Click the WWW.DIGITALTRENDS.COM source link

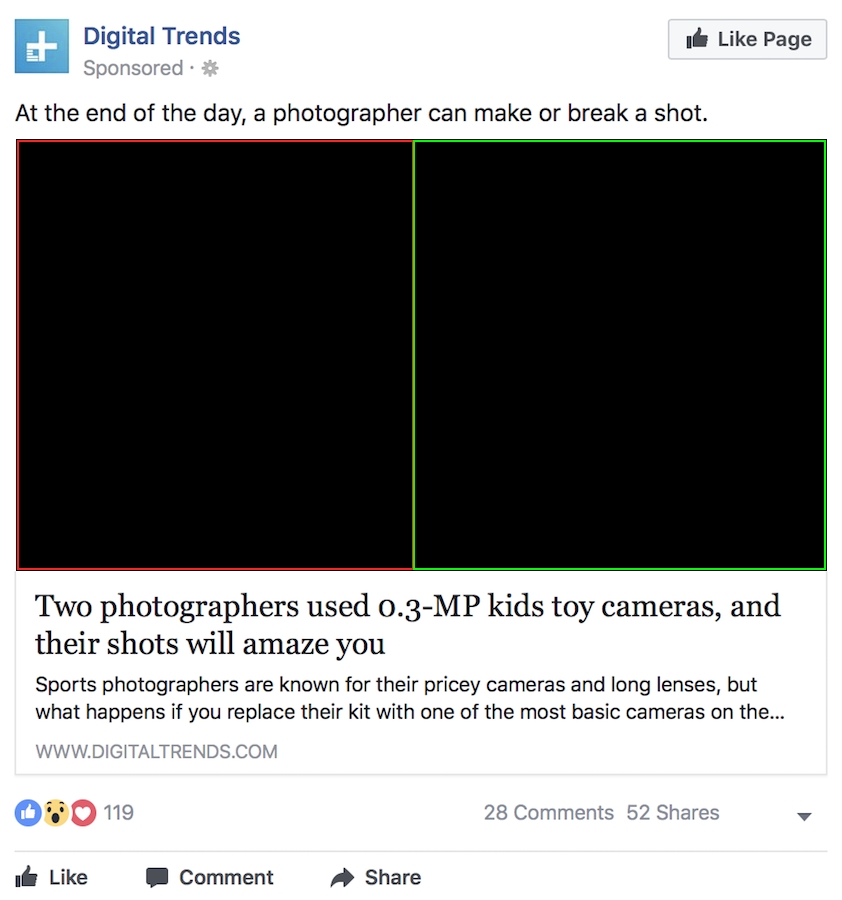point(156,752)
